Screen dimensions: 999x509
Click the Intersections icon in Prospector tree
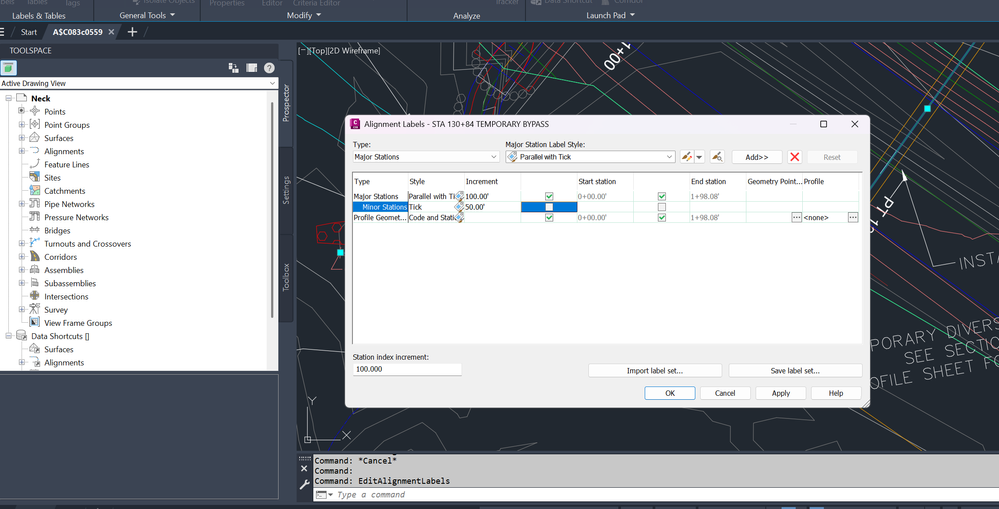tap(35, 297)
